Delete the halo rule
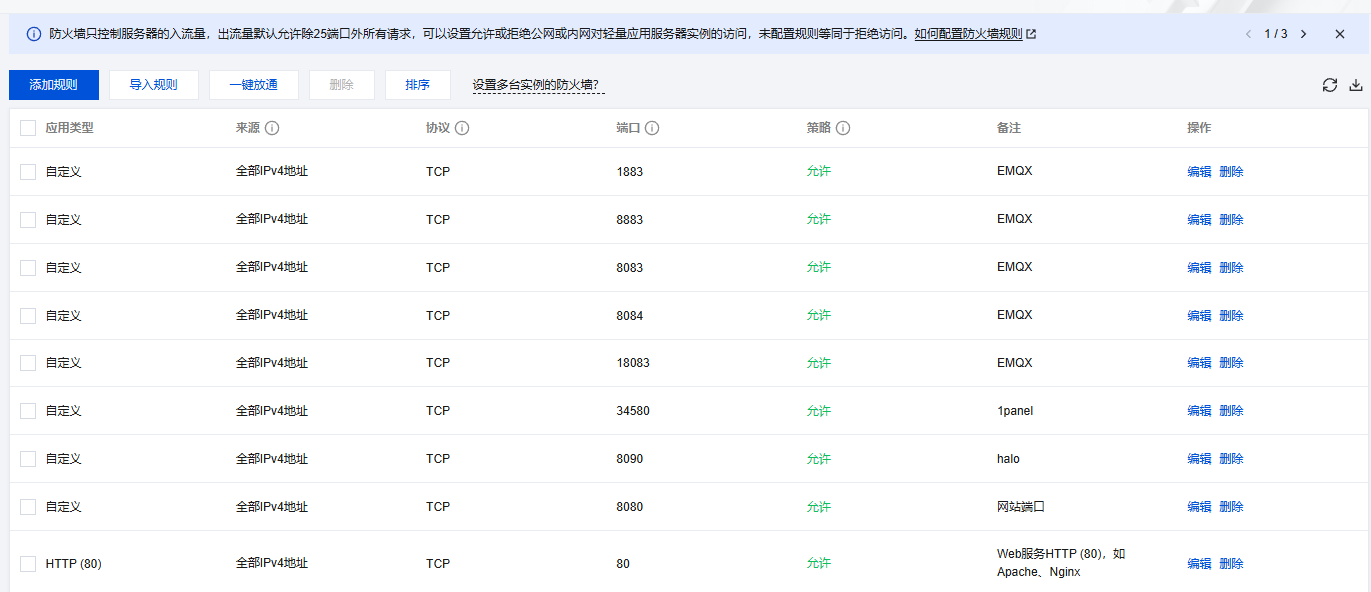Image resolution: width=1371 pixels, height=592 pixels. point(1231,459)
